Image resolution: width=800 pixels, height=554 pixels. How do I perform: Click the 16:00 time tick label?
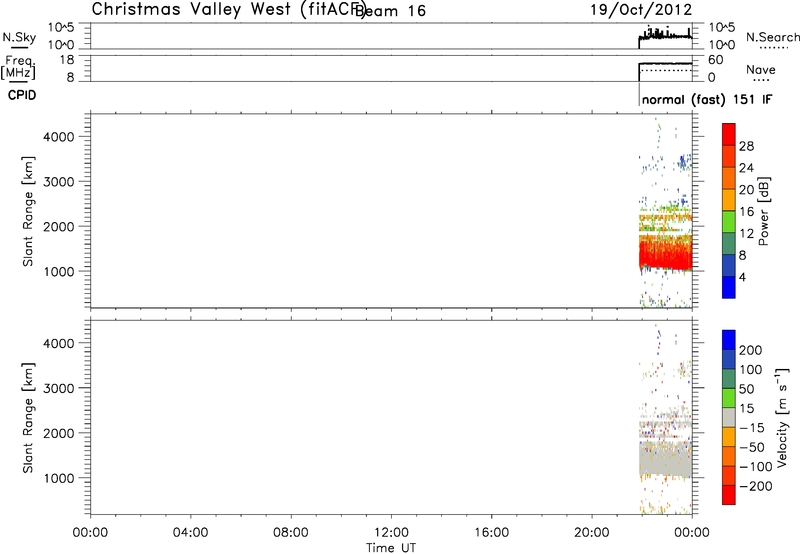click(491, 533)
